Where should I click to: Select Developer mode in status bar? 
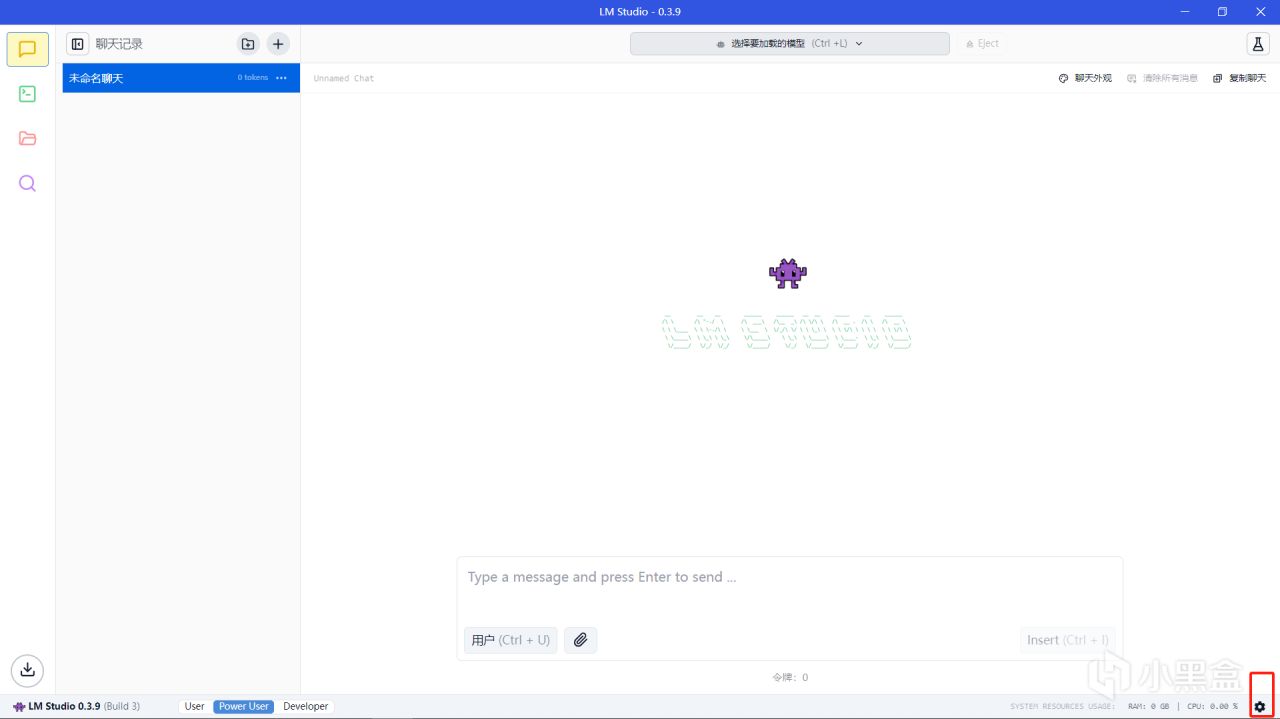[306, 706]
